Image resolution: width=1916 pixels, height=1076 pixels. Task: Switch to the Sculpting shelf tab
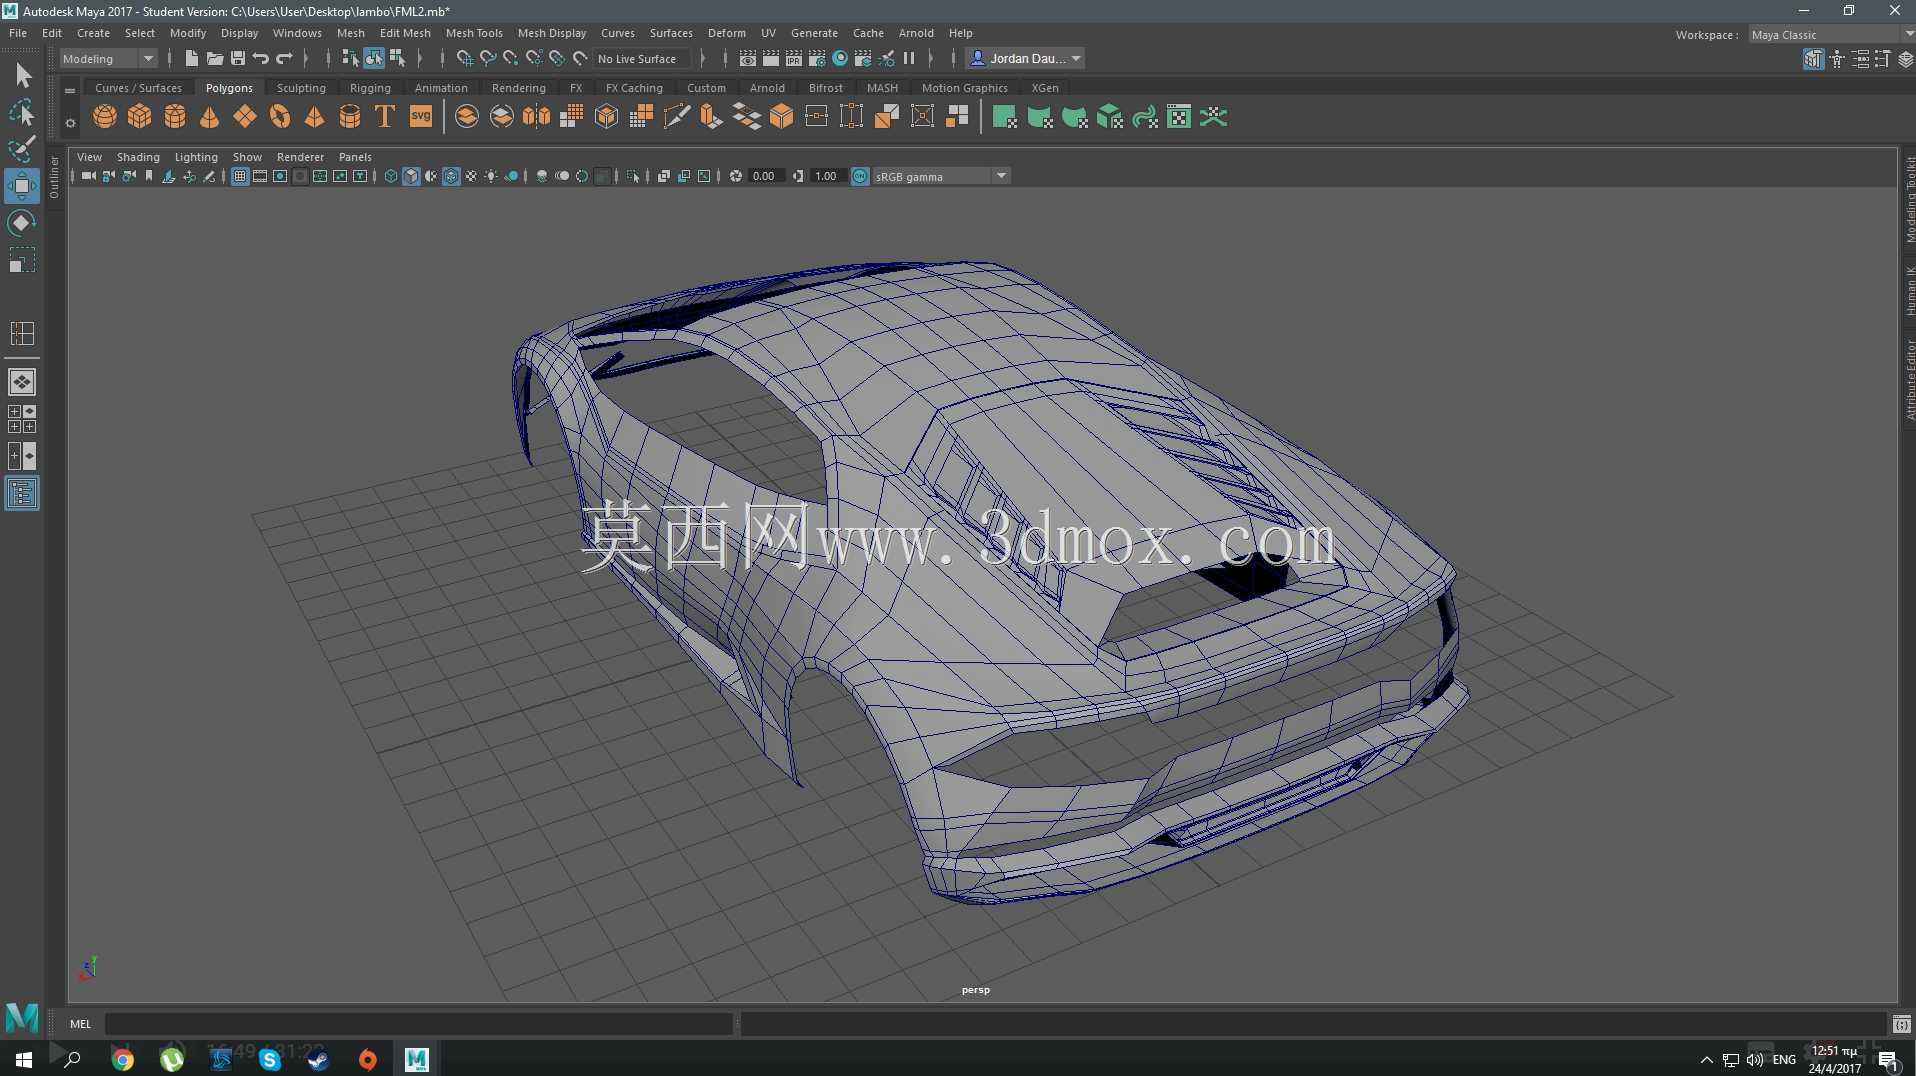pos(301,88)
